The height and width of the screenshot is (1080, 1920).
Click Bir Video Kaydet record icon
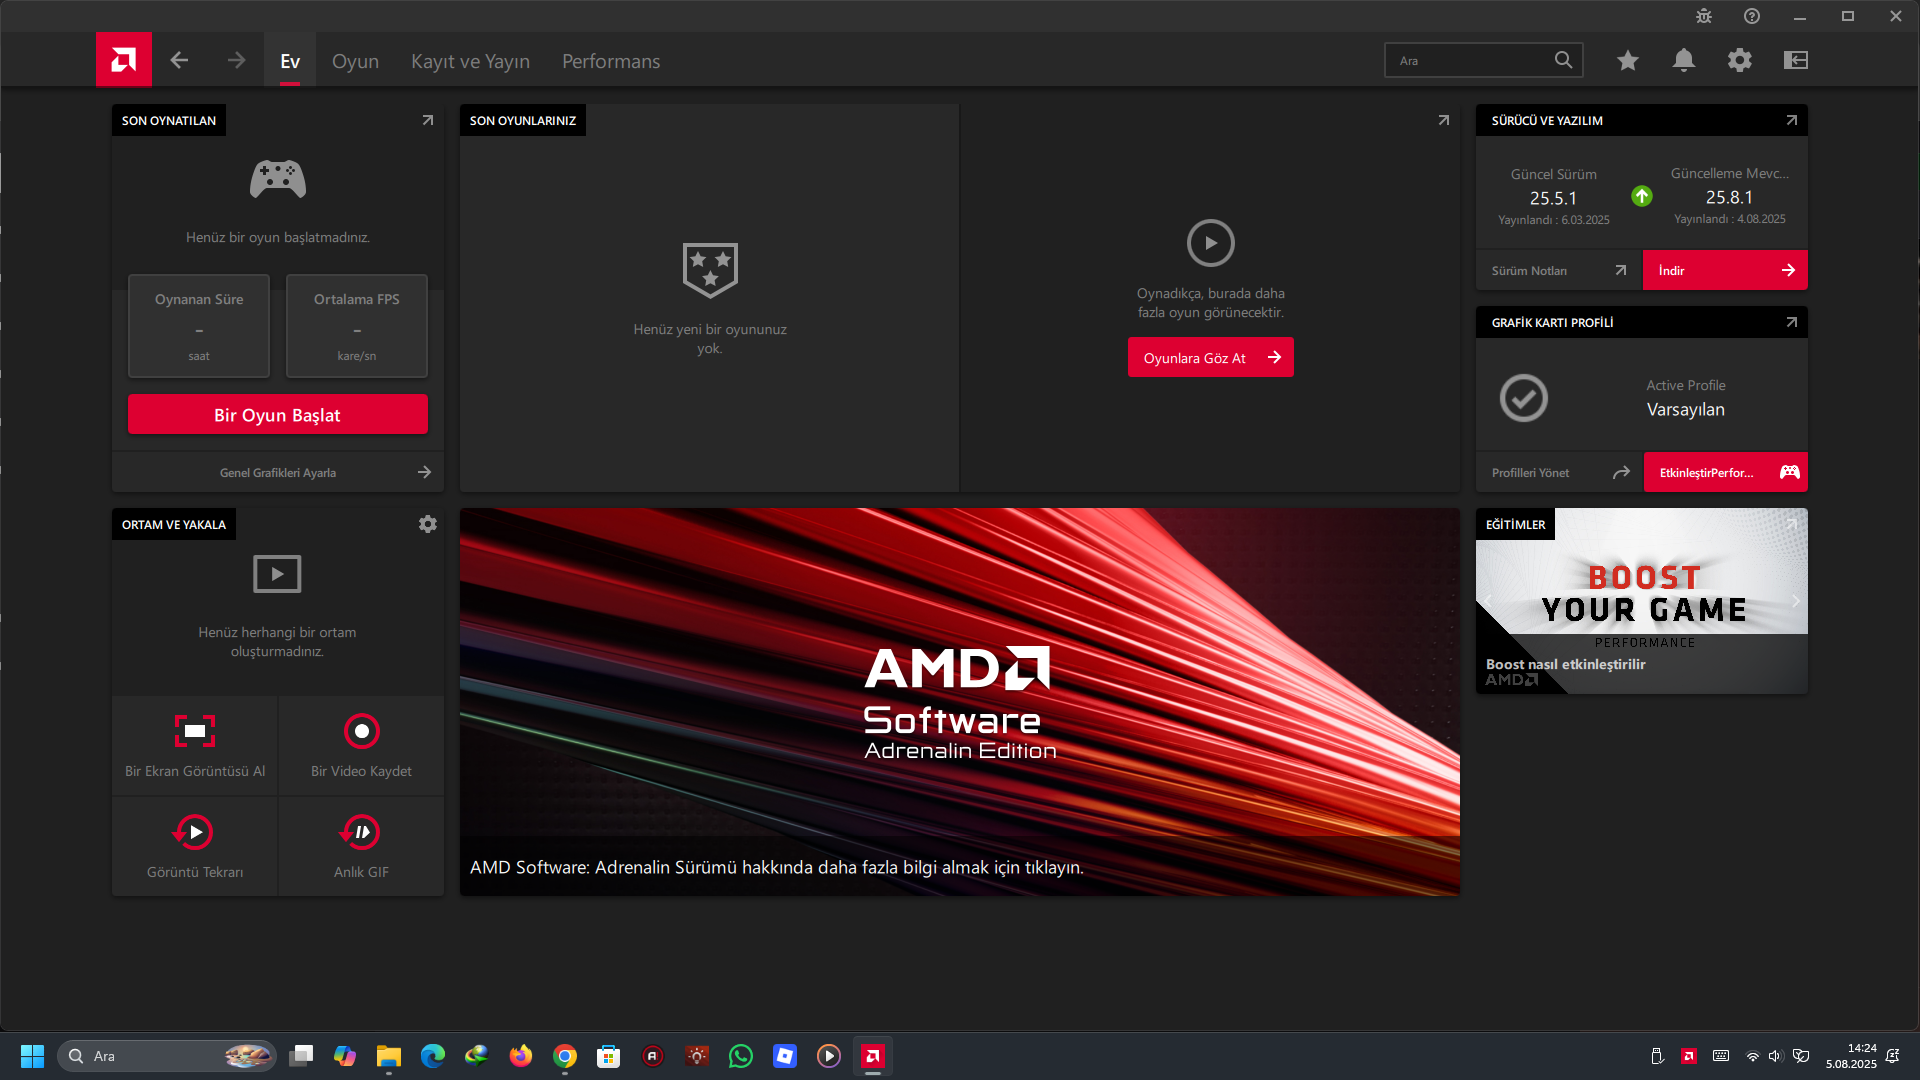pyautogui.click(x=362, y=731)
